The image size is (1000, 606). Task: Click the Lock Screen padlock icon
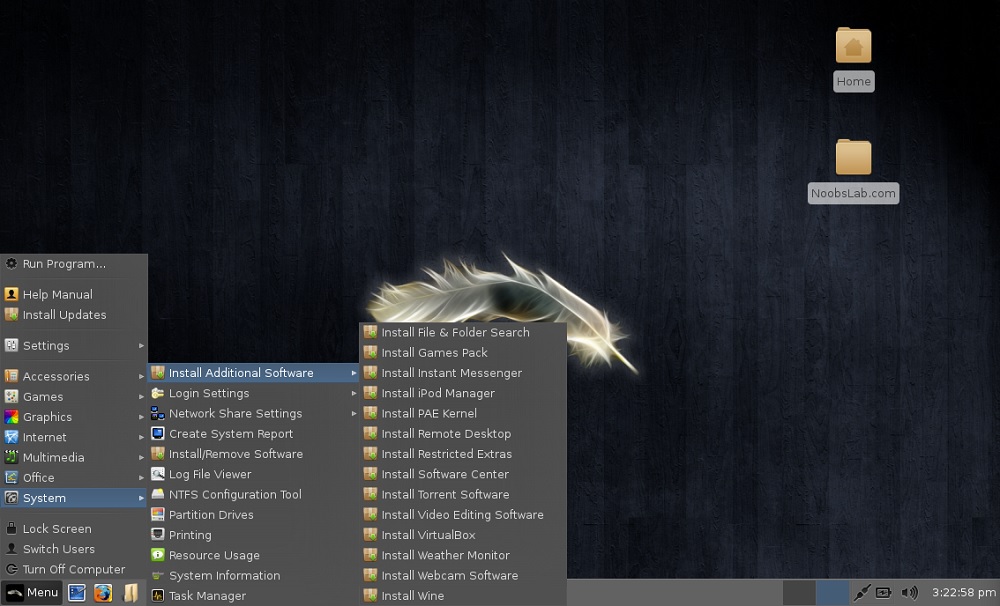click(x=11, y=528)
